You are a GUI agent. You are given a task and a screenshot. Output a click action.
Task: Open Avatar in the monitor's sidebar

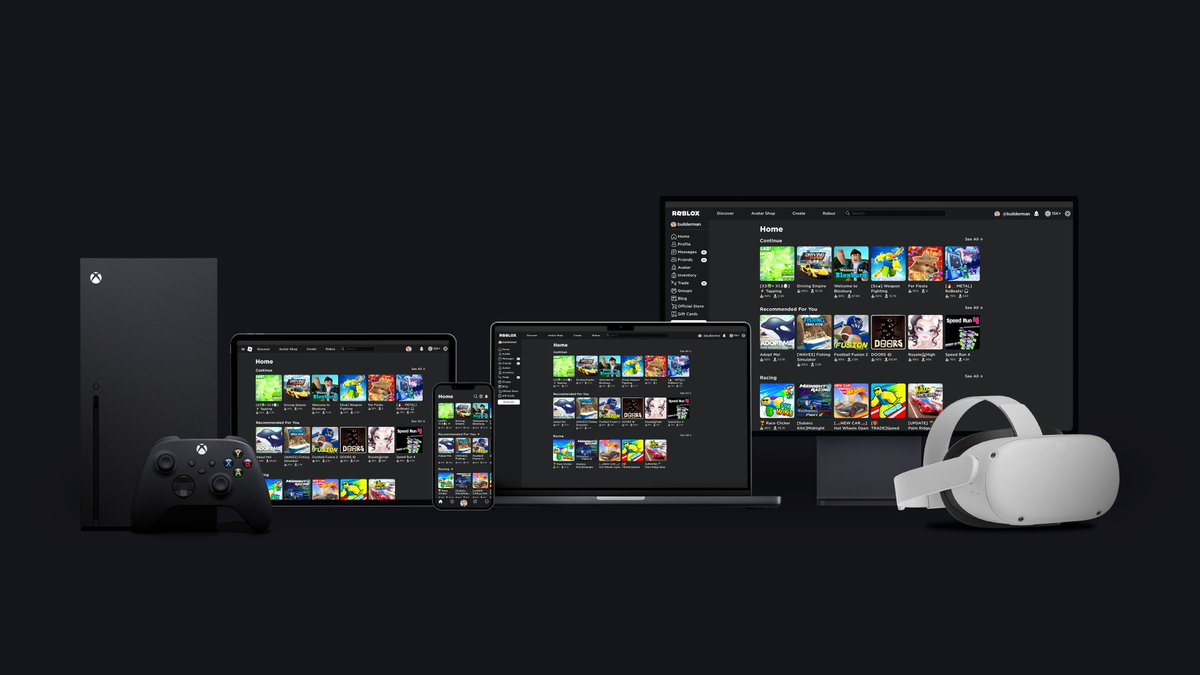pos(681,267)
